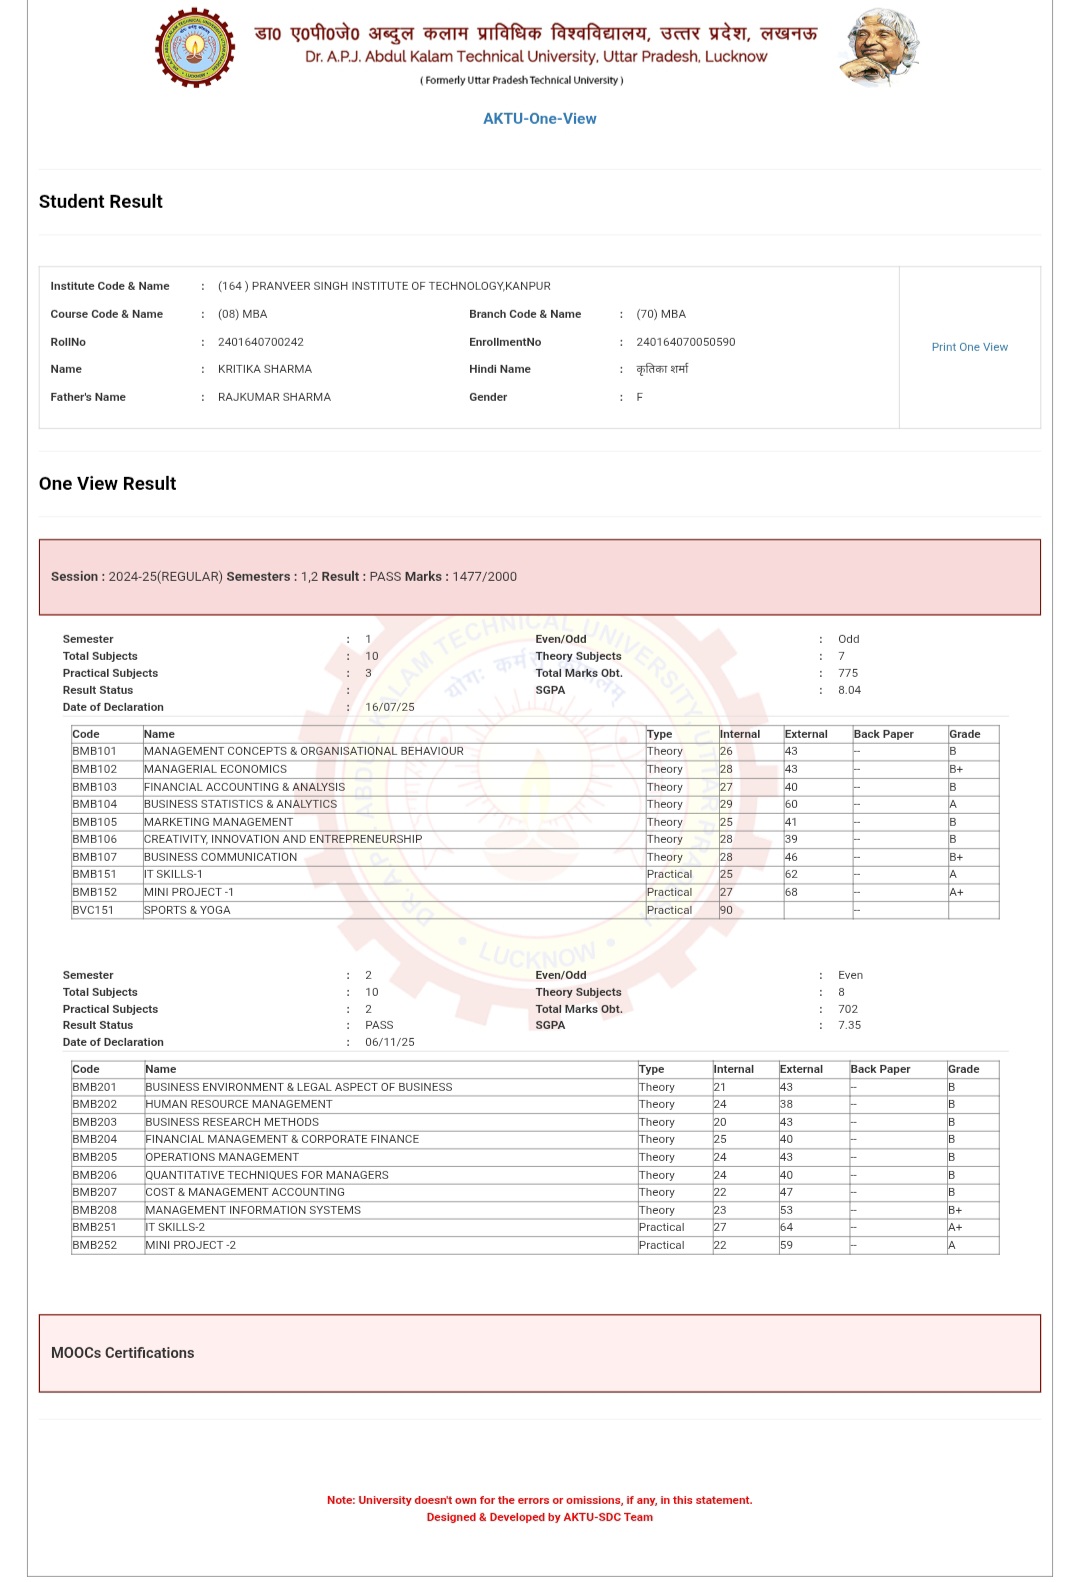Image resolution: width=1080 pixels, height=1582 pixels.
Task: Click the semester 1 SGPA value 8.04
Action: pos(849,690)
